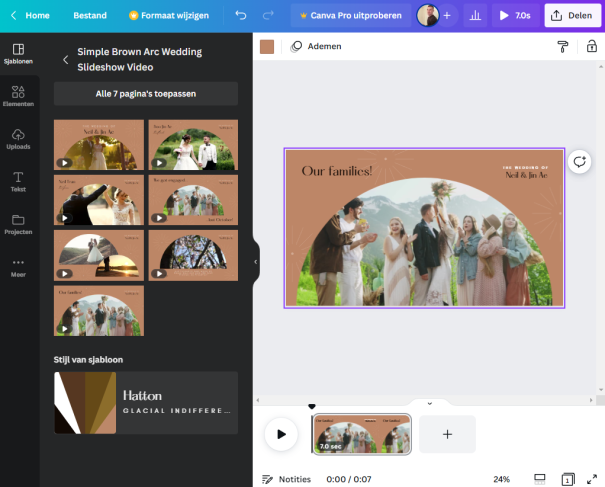Click the family photo on canvas
This screenshot has height=487, width=605.
click(424, 242)
